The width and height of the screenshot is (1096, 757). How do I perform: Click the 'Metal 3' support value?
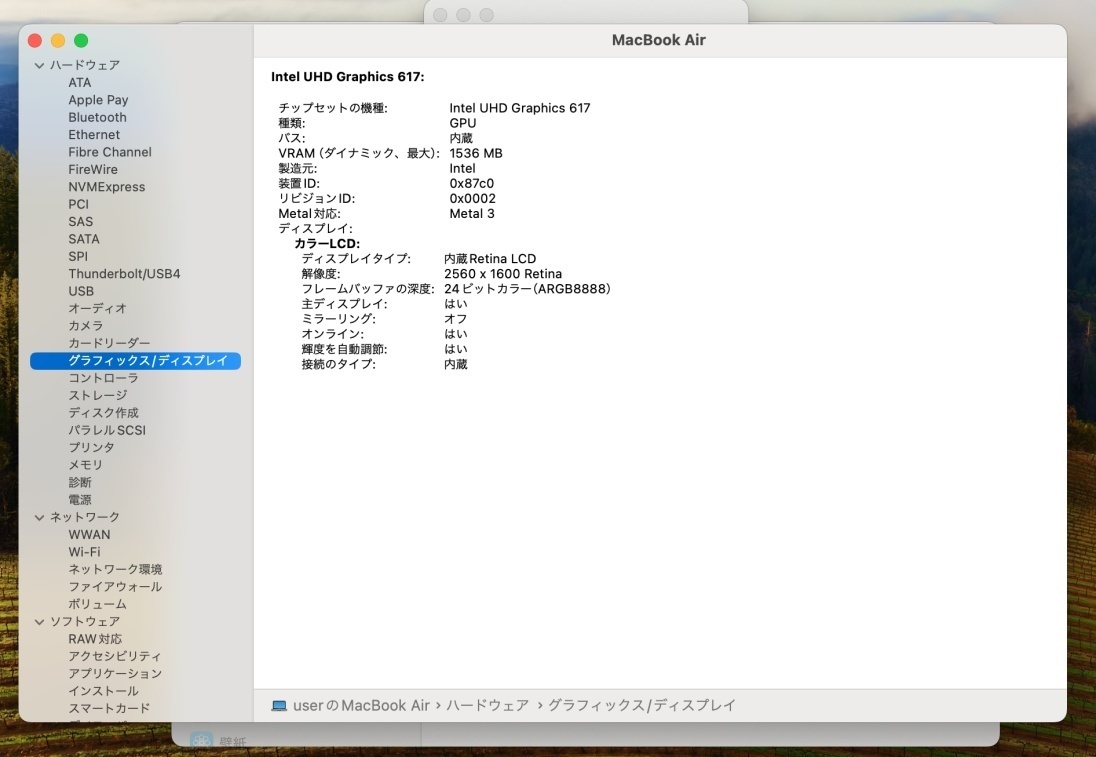tap(472, 214)
